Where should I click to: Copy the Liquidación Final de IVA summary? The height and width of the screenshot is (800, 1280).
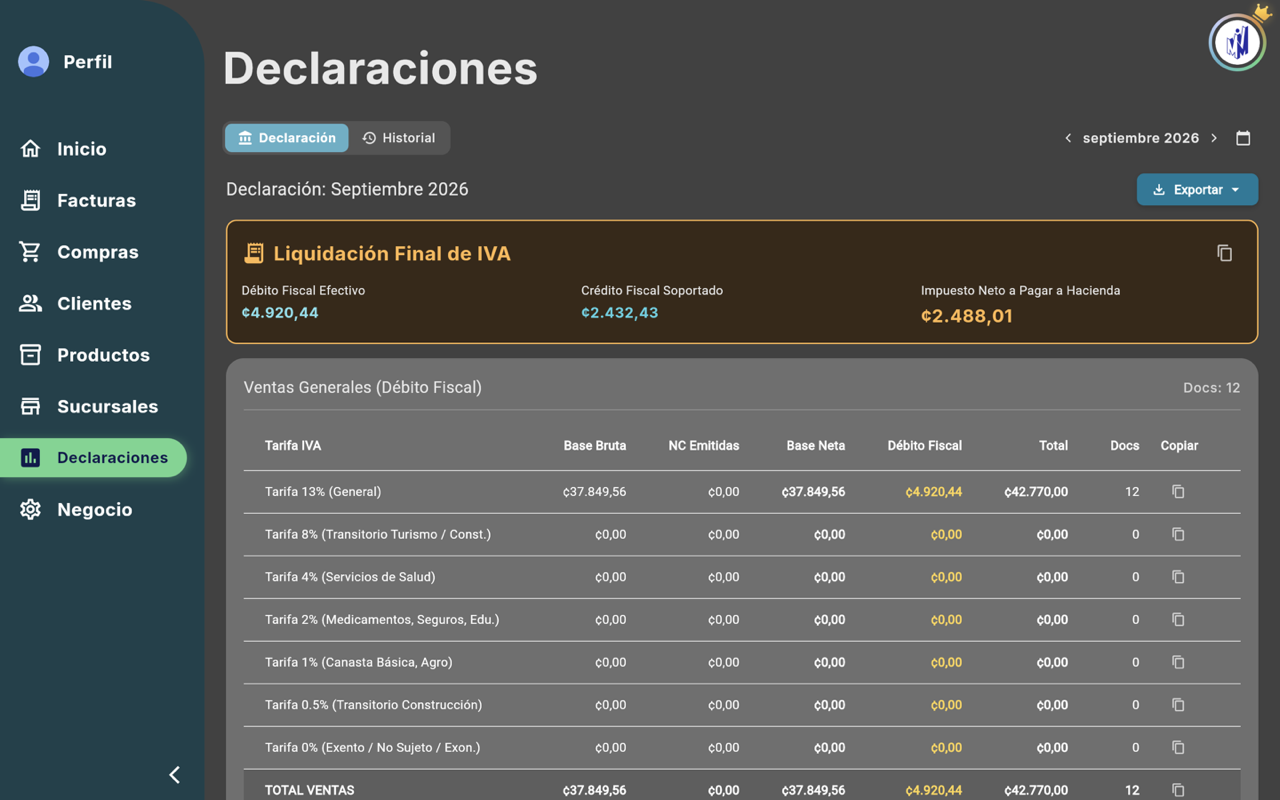click(x=1224, y=253)
